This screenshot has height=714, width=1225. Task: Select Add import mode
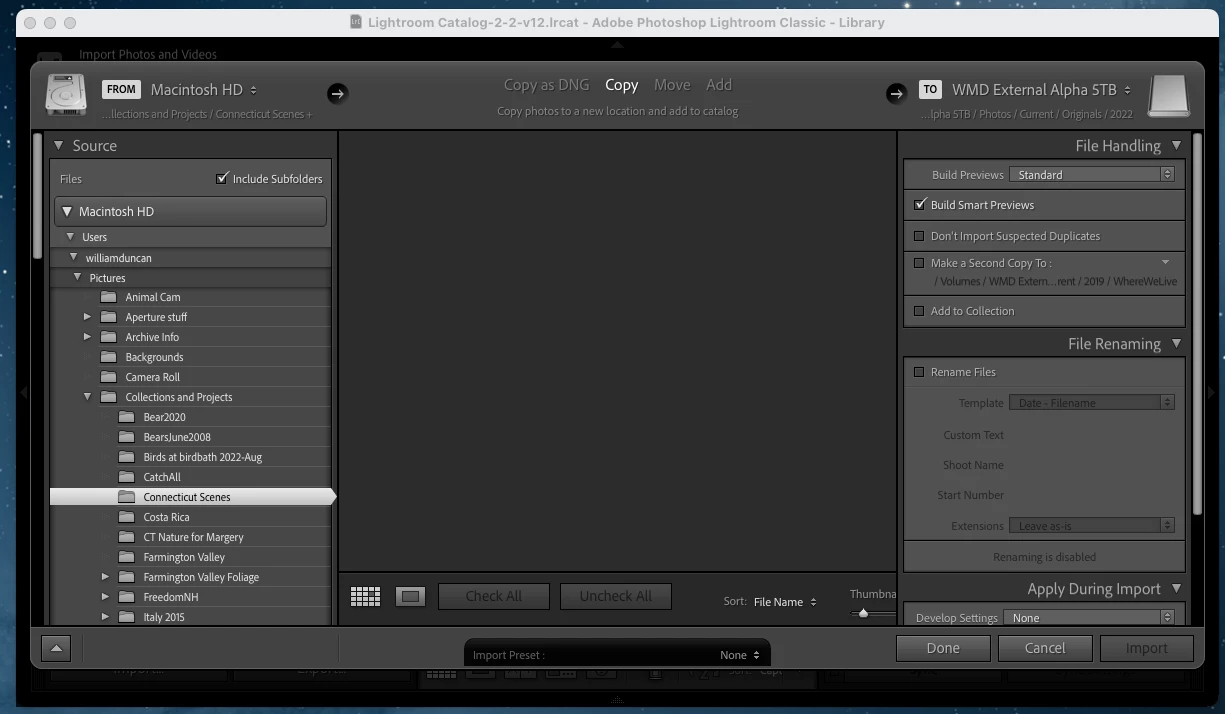(x=719, y=85)
